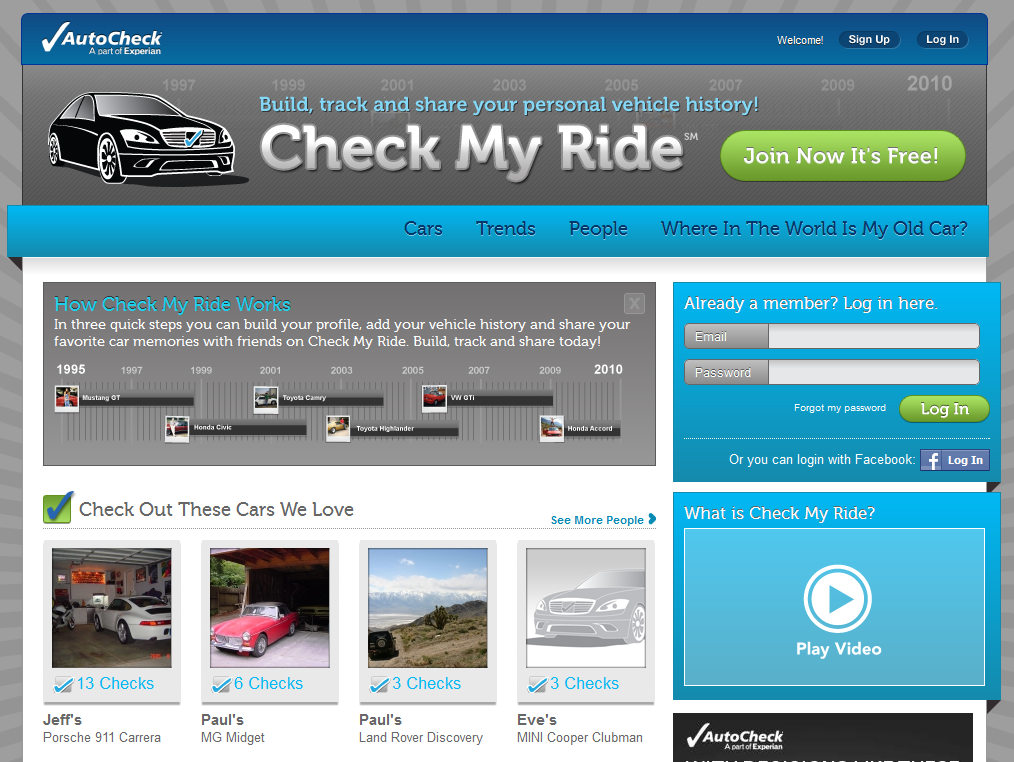This screenshot has width=1014, height=762.
Task: Select the Honda Civic timeline photo
Action: [x=177, y=428]
